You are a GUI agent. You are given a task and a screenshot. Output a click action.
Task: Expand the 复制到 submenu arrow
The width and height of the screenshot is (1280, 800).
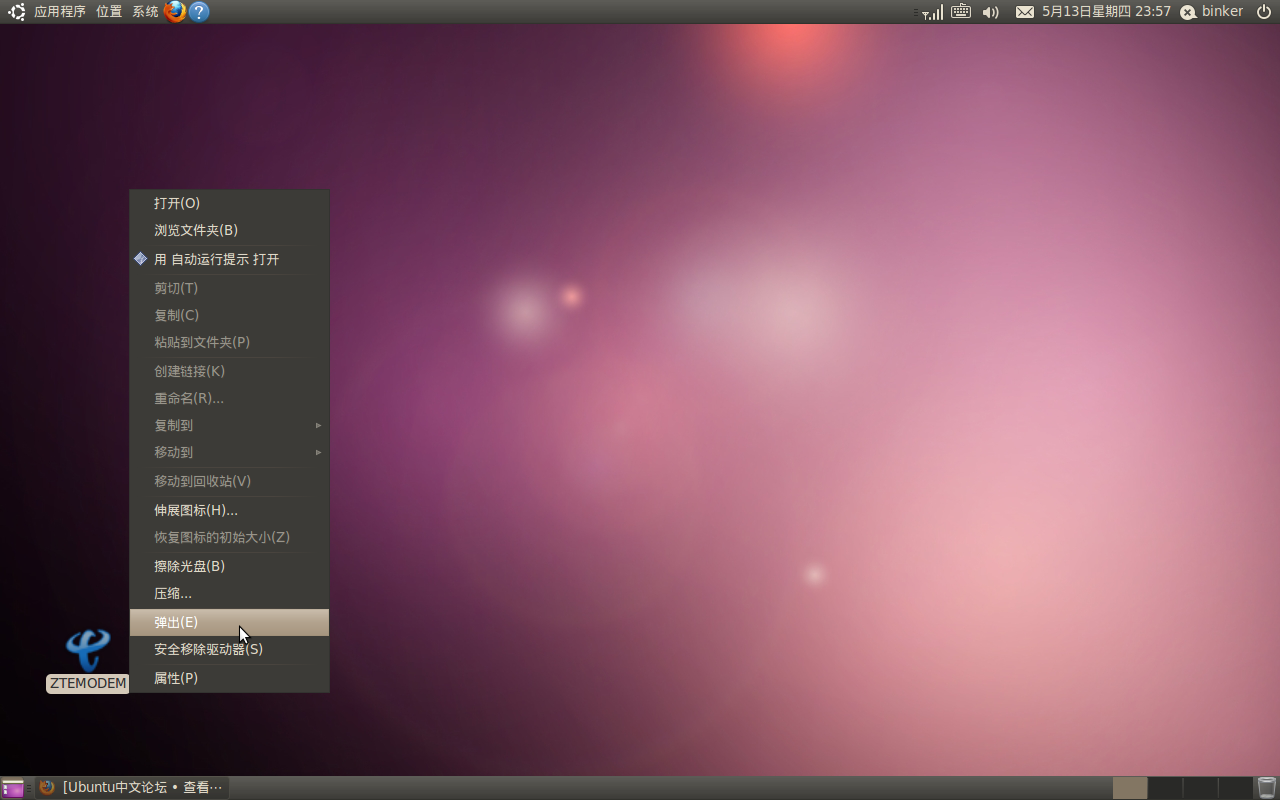(319, 425)
